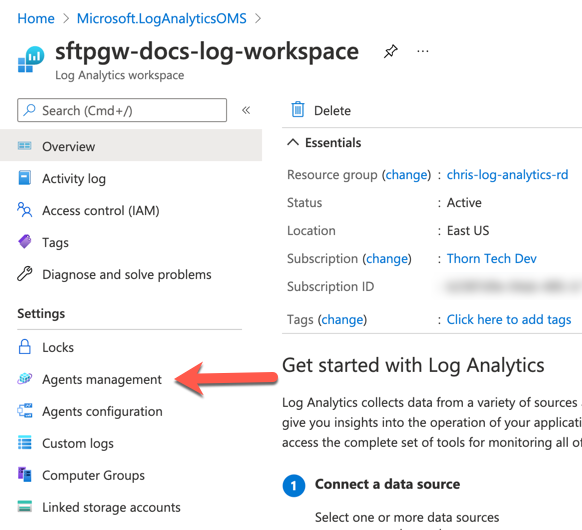Click the Delete trash icon
This screenshot has width=582, height=530.
click(298, 109)
